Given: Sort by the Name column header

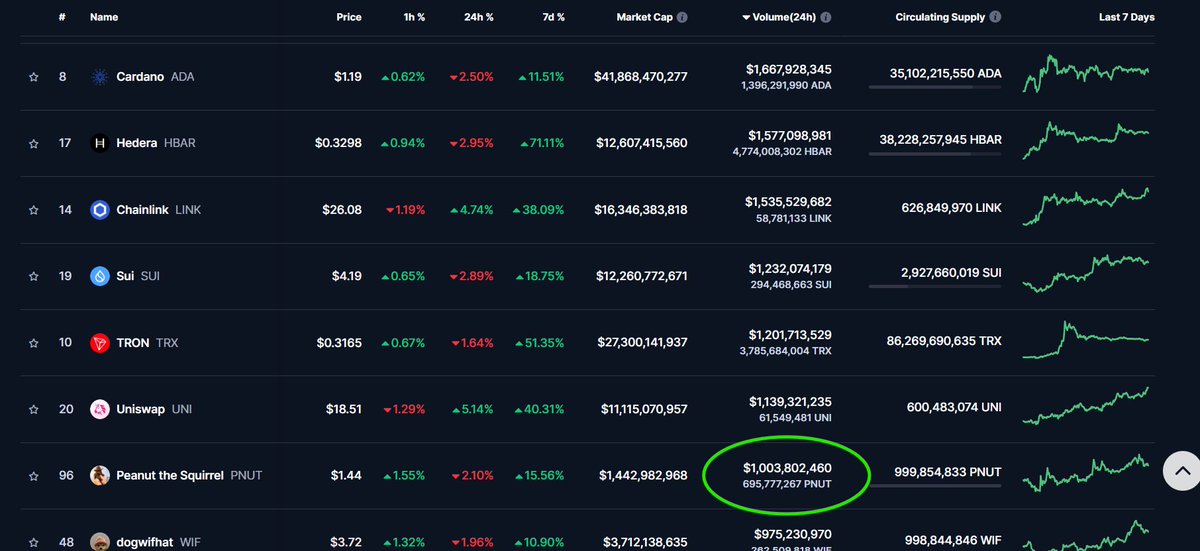Looking at the screenshot, I should click(104, 18).
